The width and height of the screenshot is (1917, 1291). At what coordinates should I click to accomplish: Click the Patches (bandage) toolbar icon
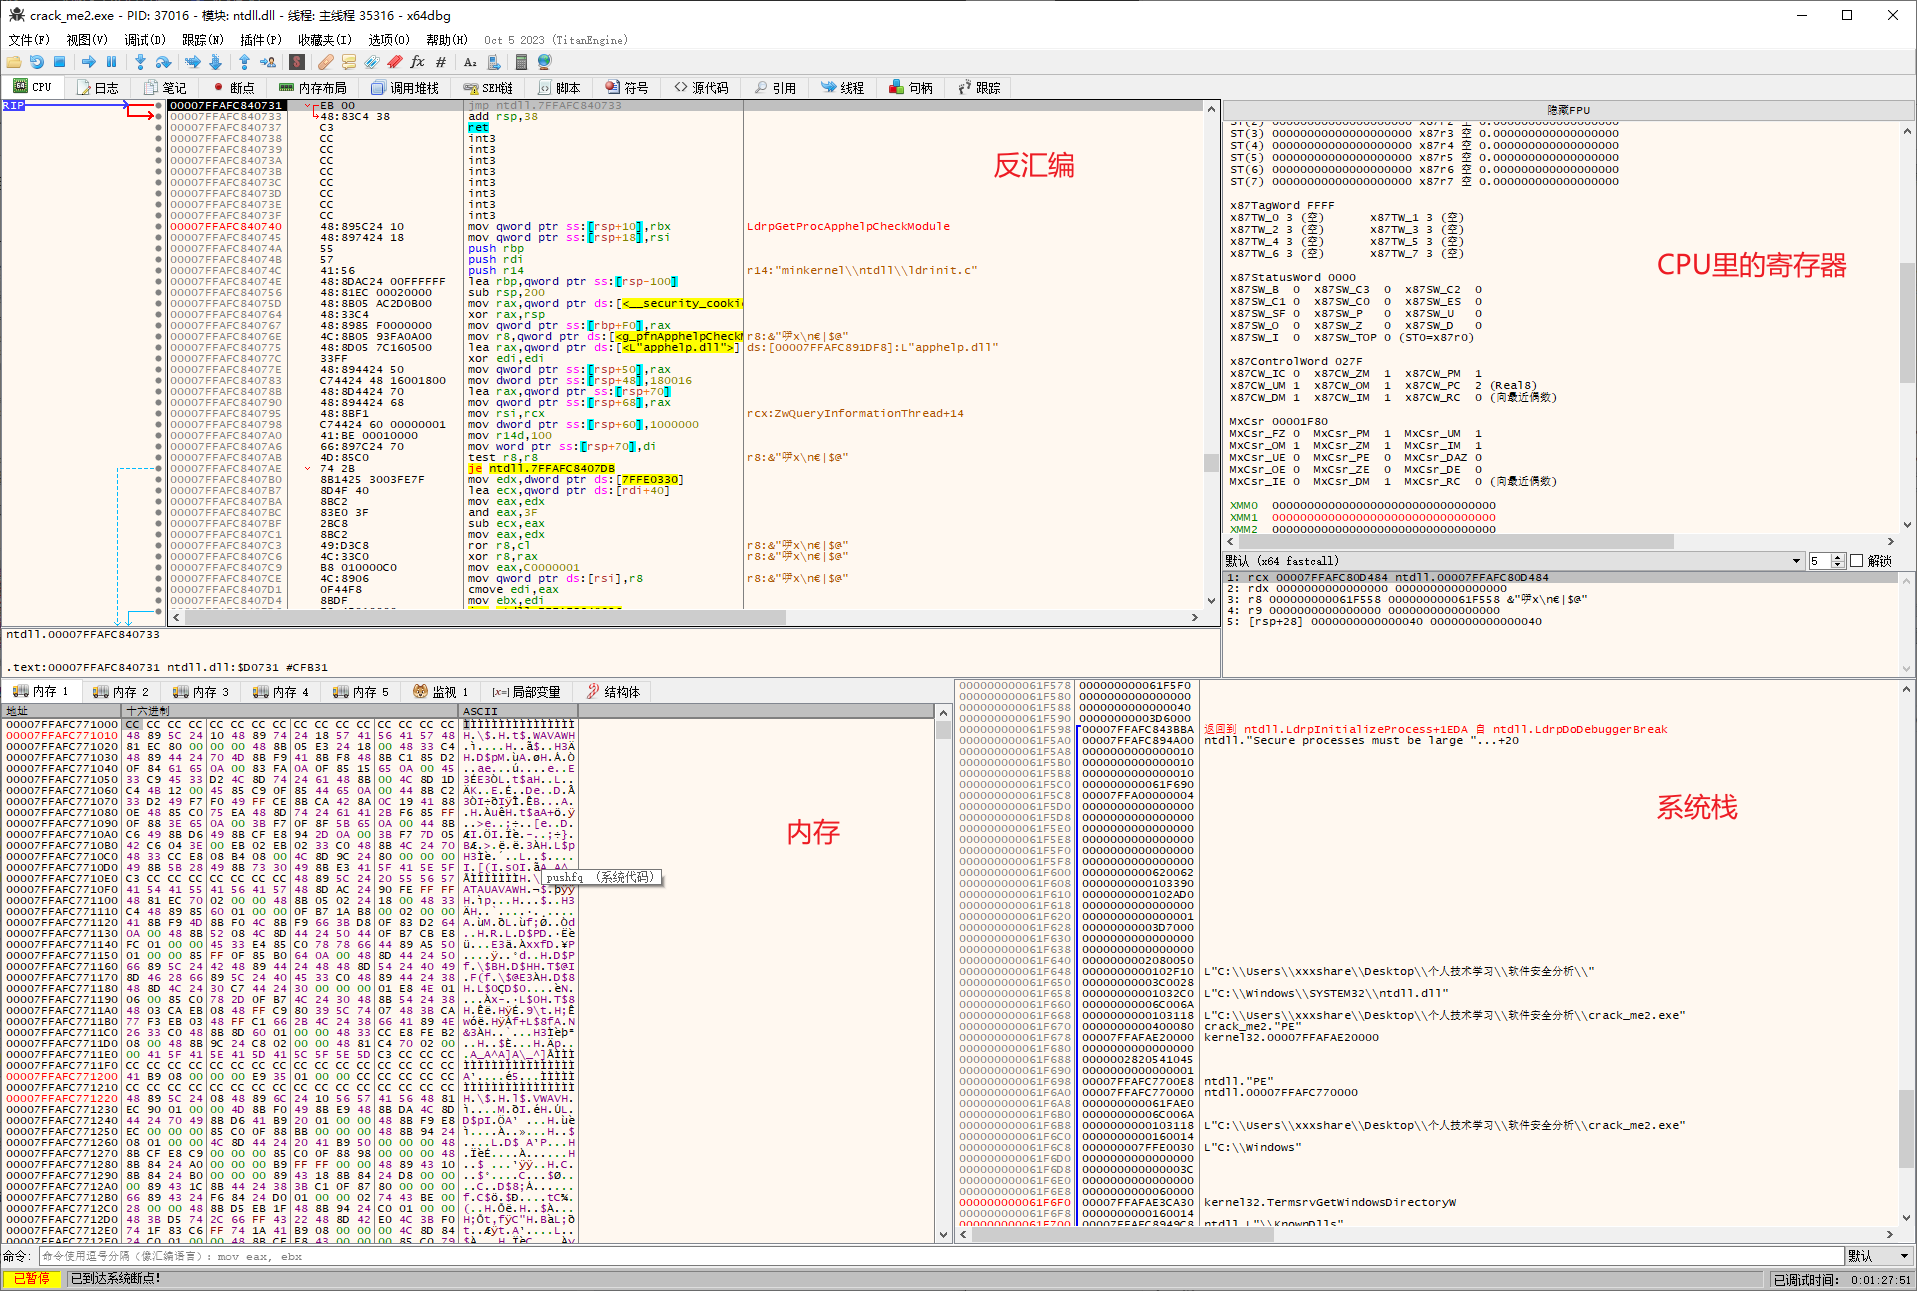click(324, 61)
